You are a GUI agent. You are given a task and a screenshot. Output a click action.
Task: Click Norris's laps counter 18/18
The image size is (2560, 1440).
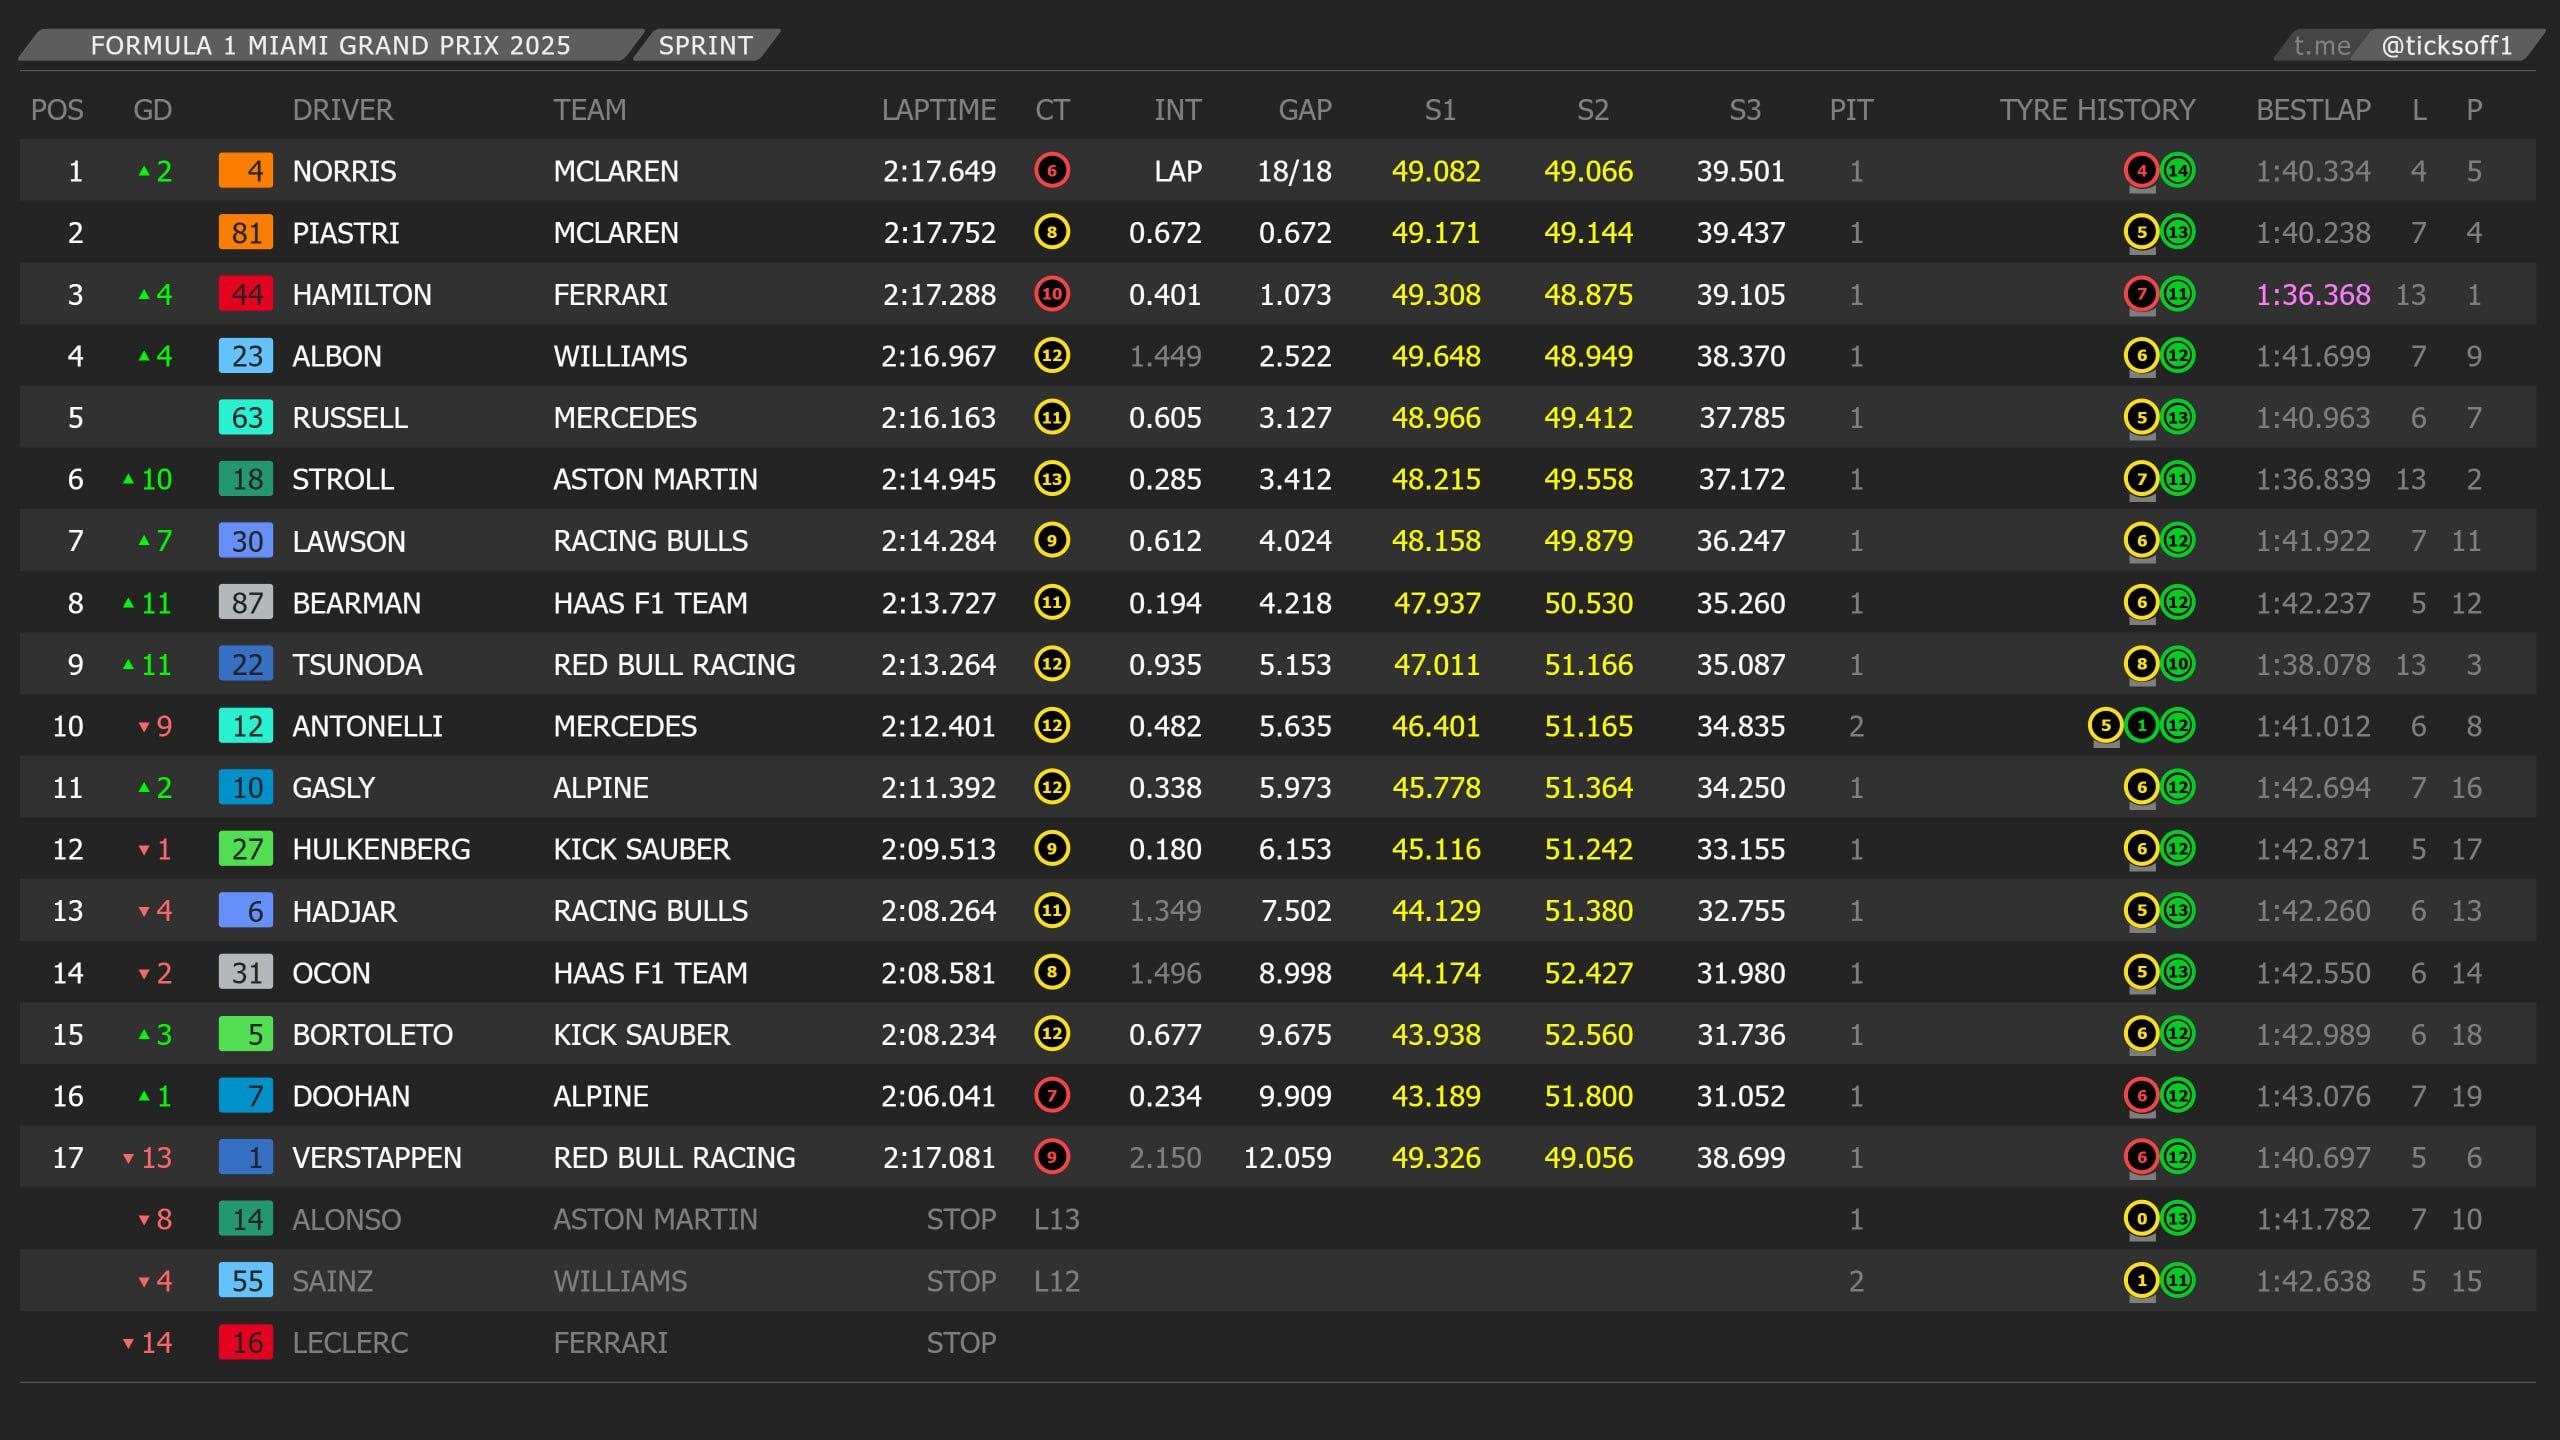coord(1294,171)
